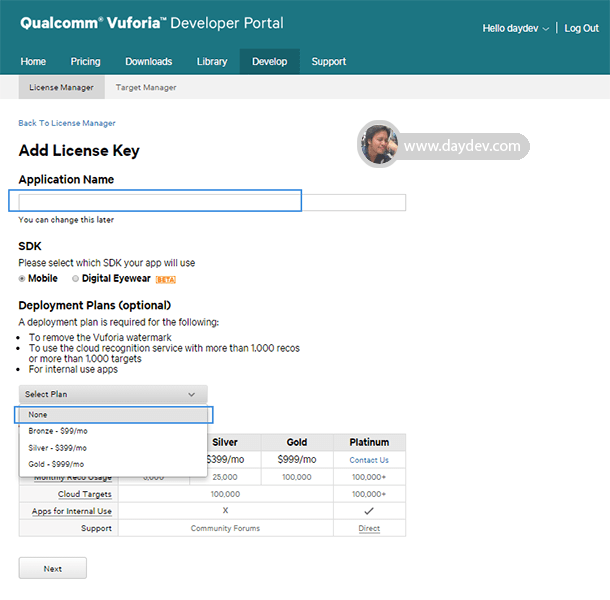Expand the Hello daydev account menu

click(x=516, y=28)
